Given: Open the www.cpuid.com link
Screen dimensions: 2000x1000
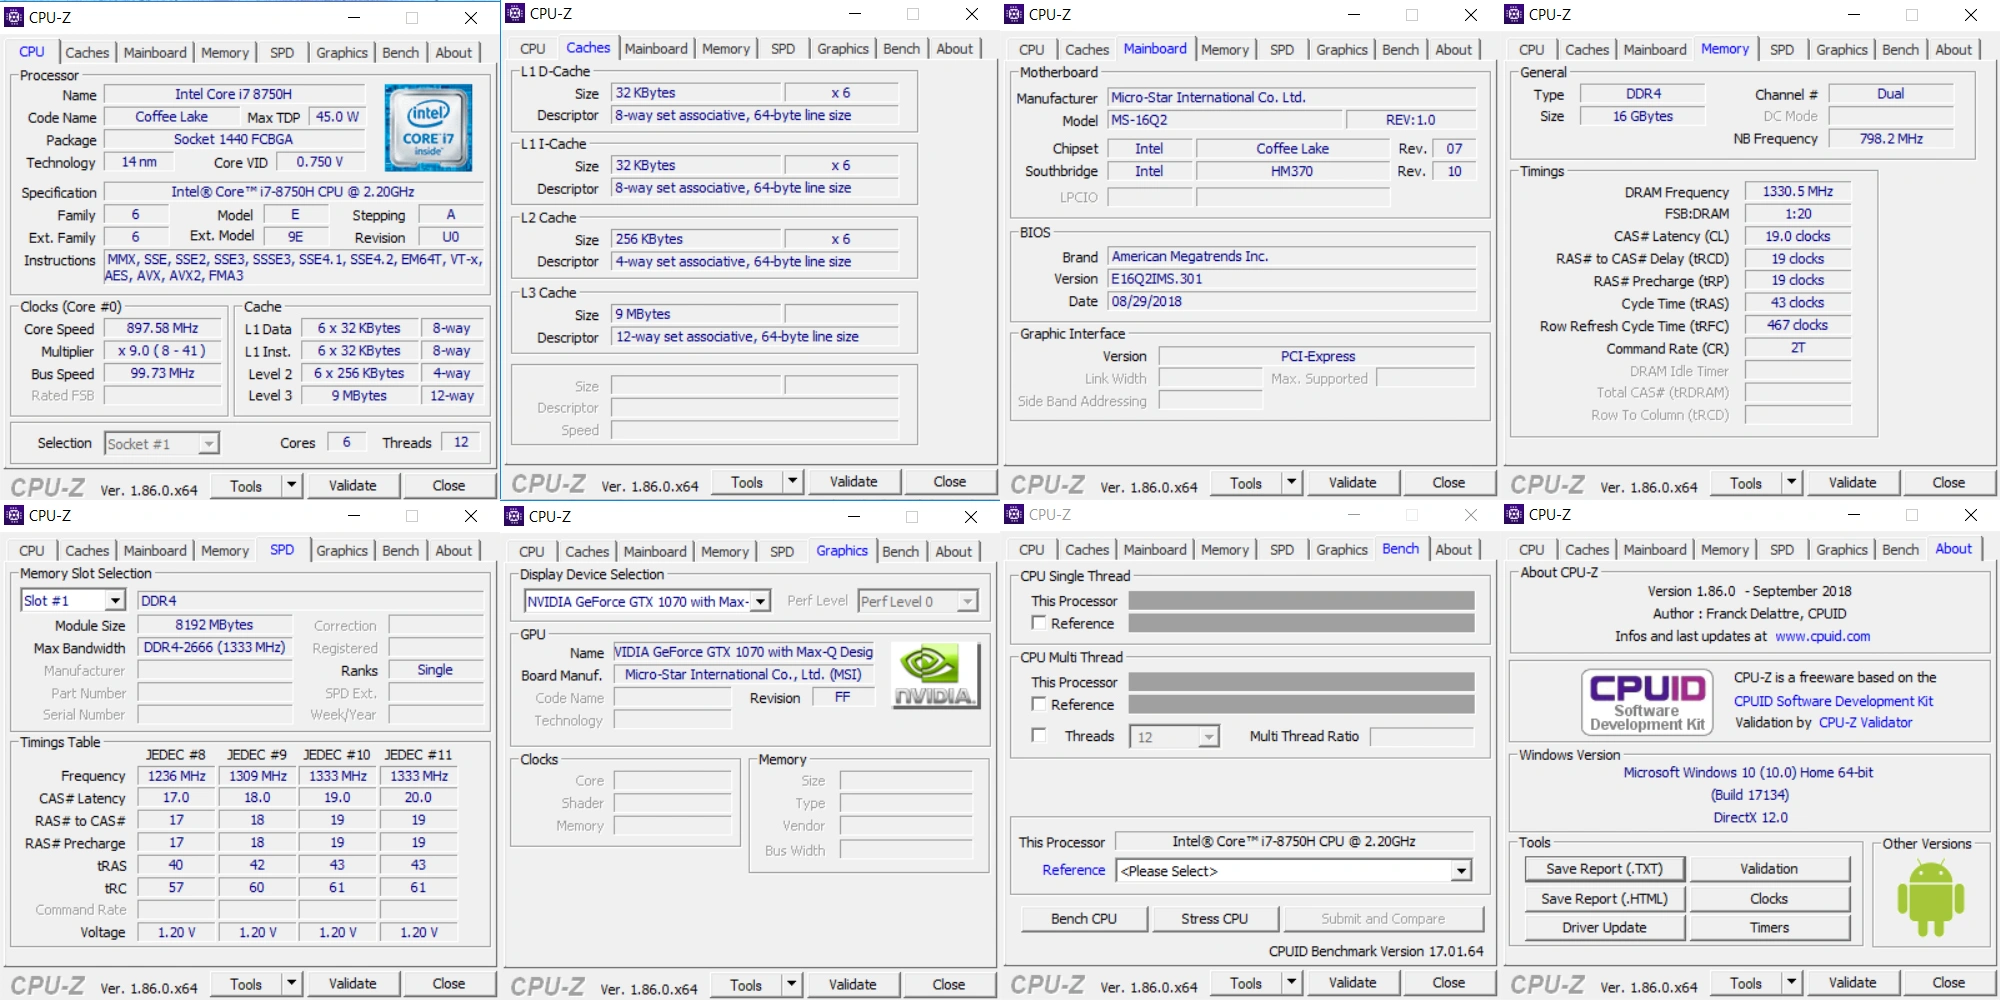Looking at the screenshot, I should pos(1822,636).
